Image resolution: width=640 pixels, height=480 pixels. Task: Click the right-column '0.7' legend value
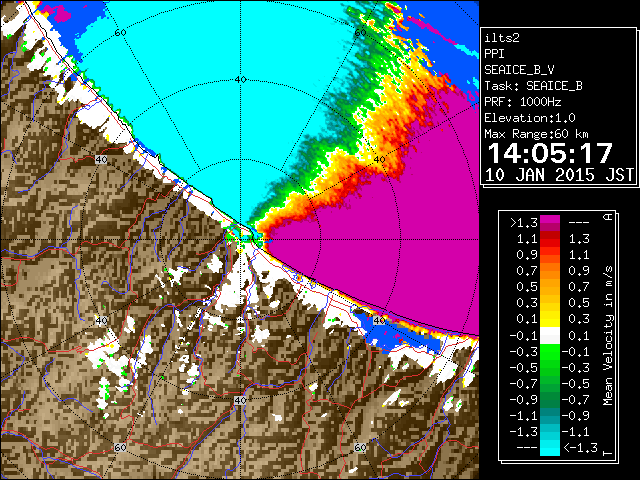pyautogui.click(x=579, y=287)
